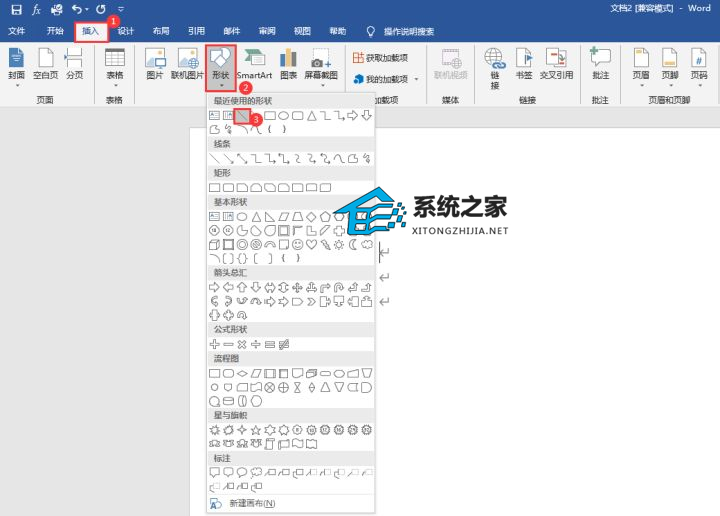Open the 布局 Layout tab
This screenshot has height=516, width=720.
[x=161, y=31]
